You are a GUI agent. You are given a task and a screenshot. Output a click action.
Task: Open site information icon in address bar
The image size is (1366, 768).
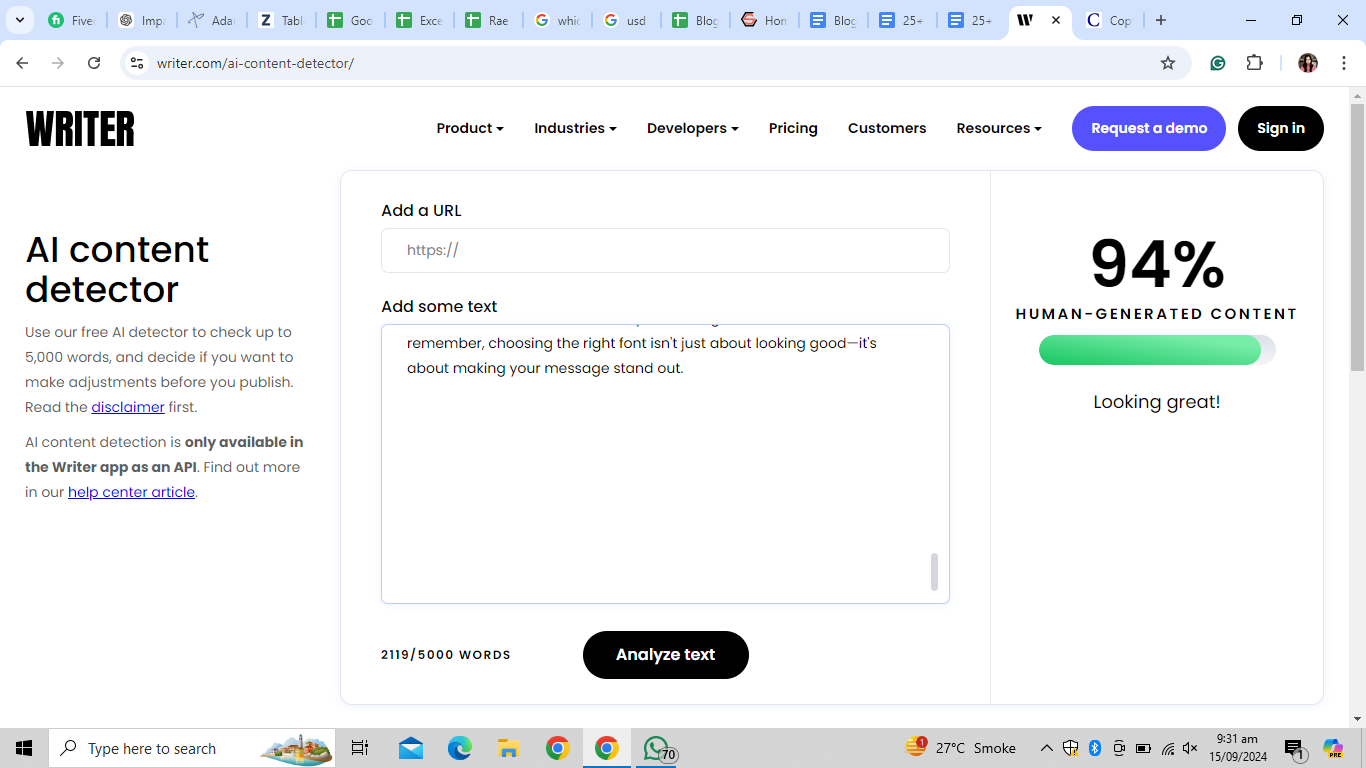[138, 63]
